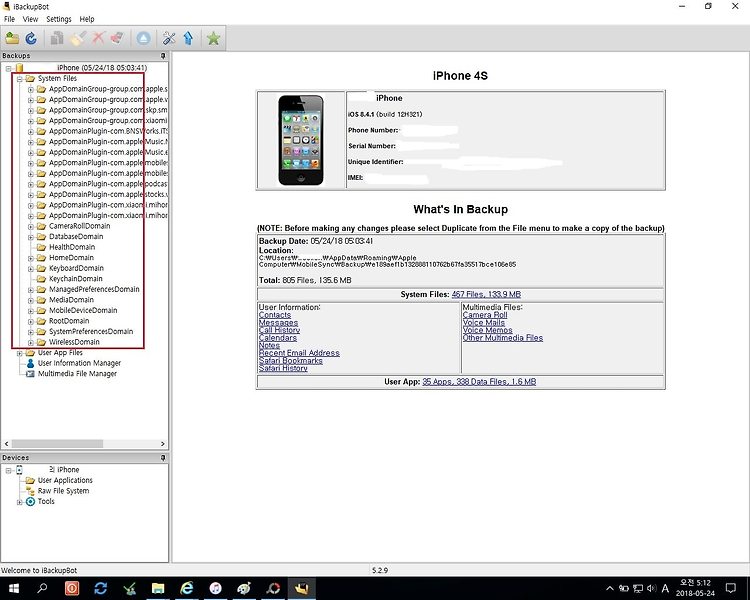This screenshot has height=600, width=750.
Task: Open the Messages link
Action: [x=278, y=322]
